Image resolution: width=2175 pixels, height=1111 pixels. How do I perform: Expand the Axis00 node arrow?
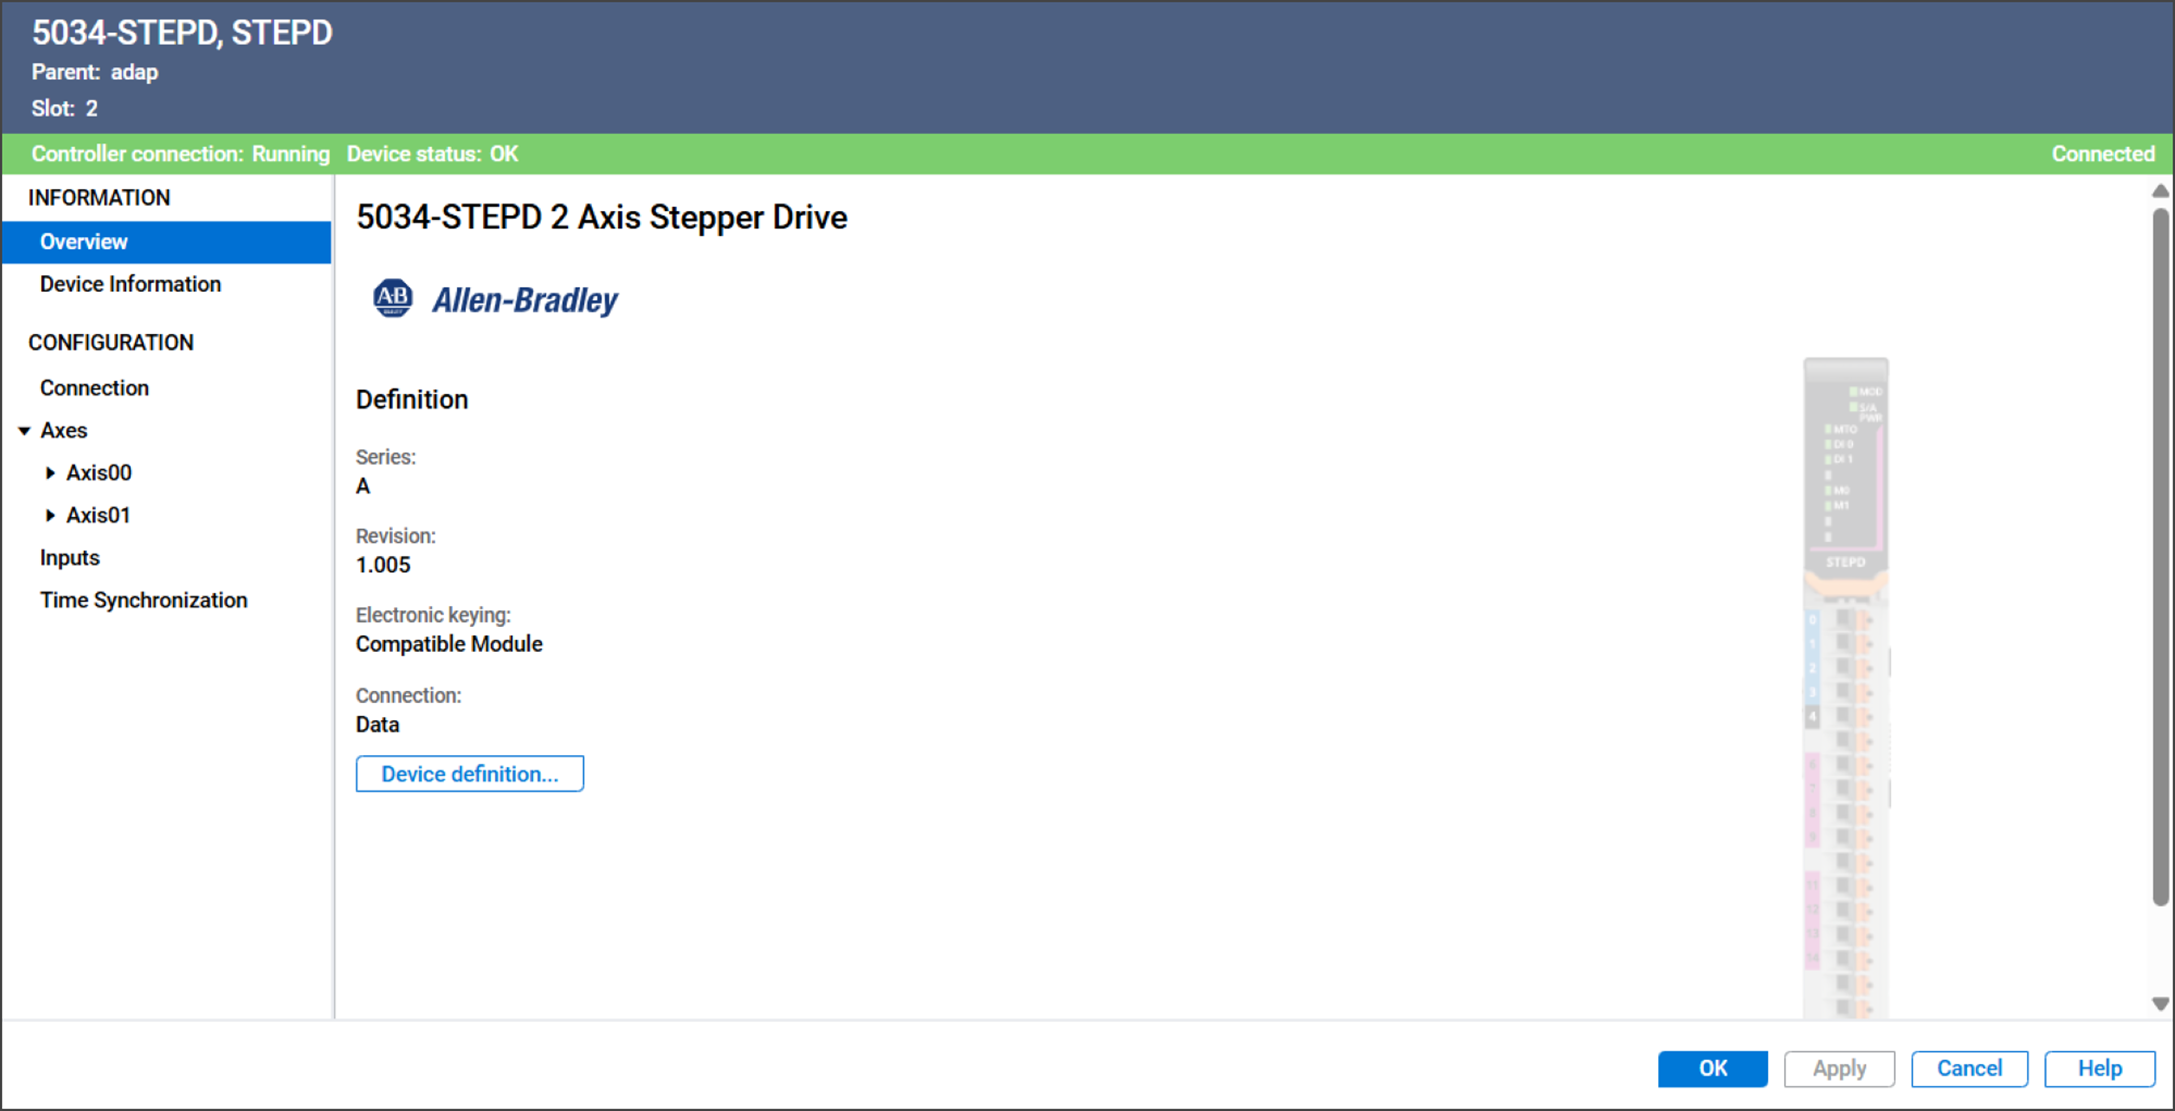coord(50,473)
